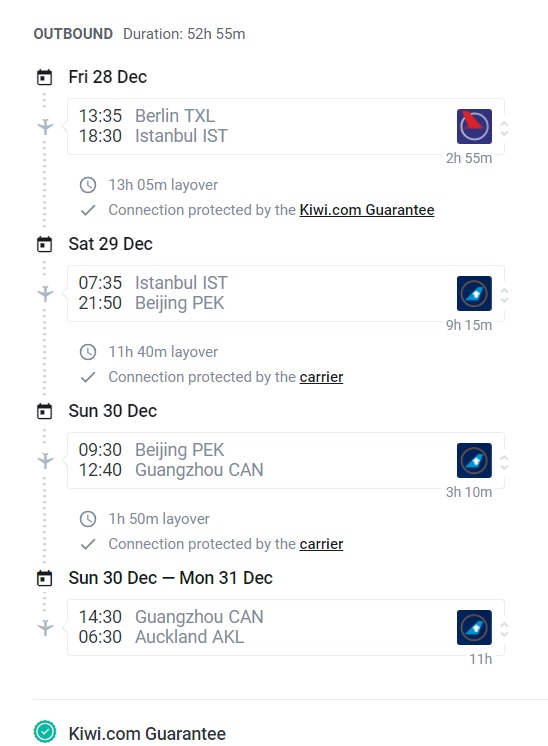Click checkmark icon next to Kiwi.com Guarantee connection
Viewport: 548px width, 746px height.
[x=88, y=210]
